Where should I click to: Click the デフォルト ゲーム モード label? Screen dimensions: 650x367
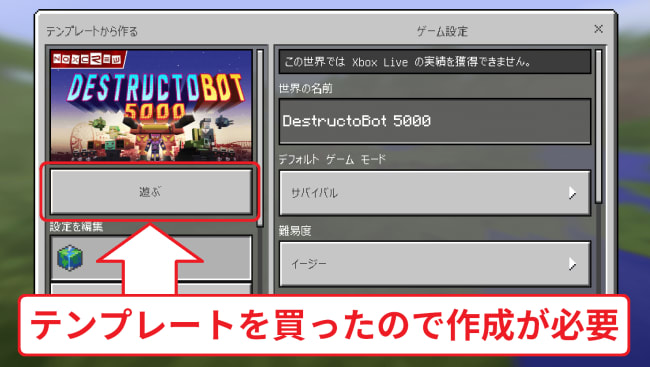332,159
